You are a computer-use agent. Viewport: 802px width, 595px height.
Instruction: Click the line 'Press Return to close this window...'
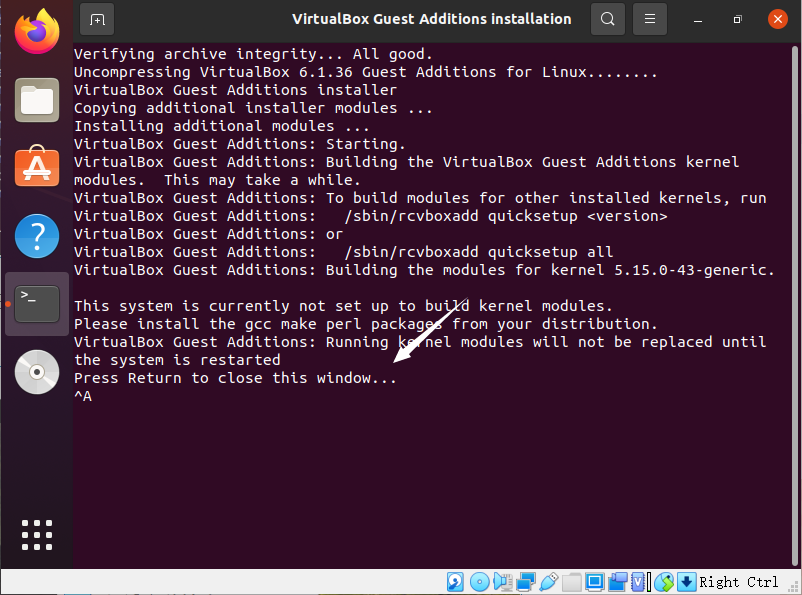pos(235,378)
